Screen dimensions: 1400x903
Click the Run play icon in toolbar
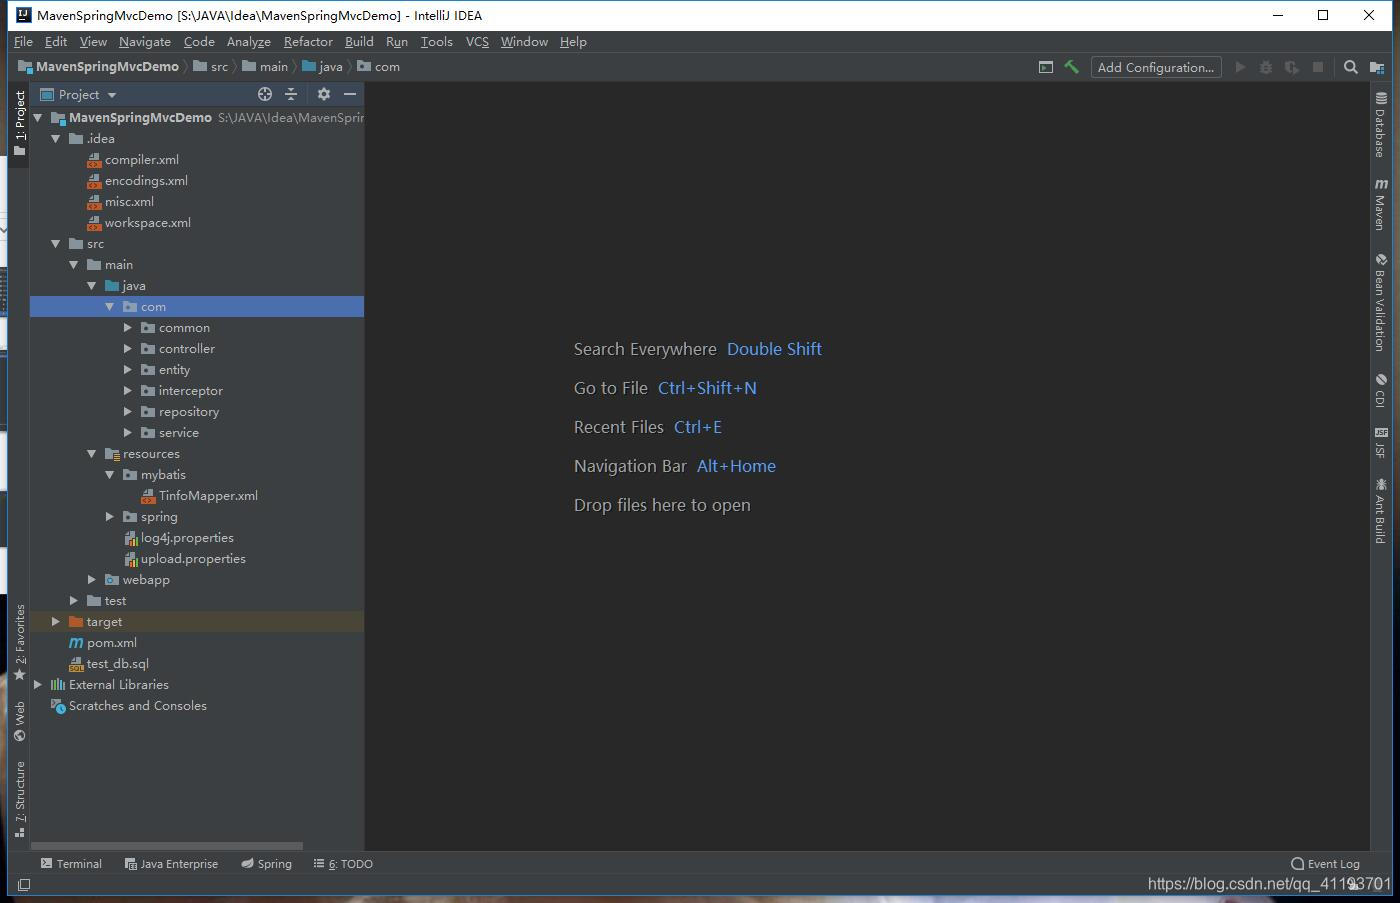[x=1240, y=67]
